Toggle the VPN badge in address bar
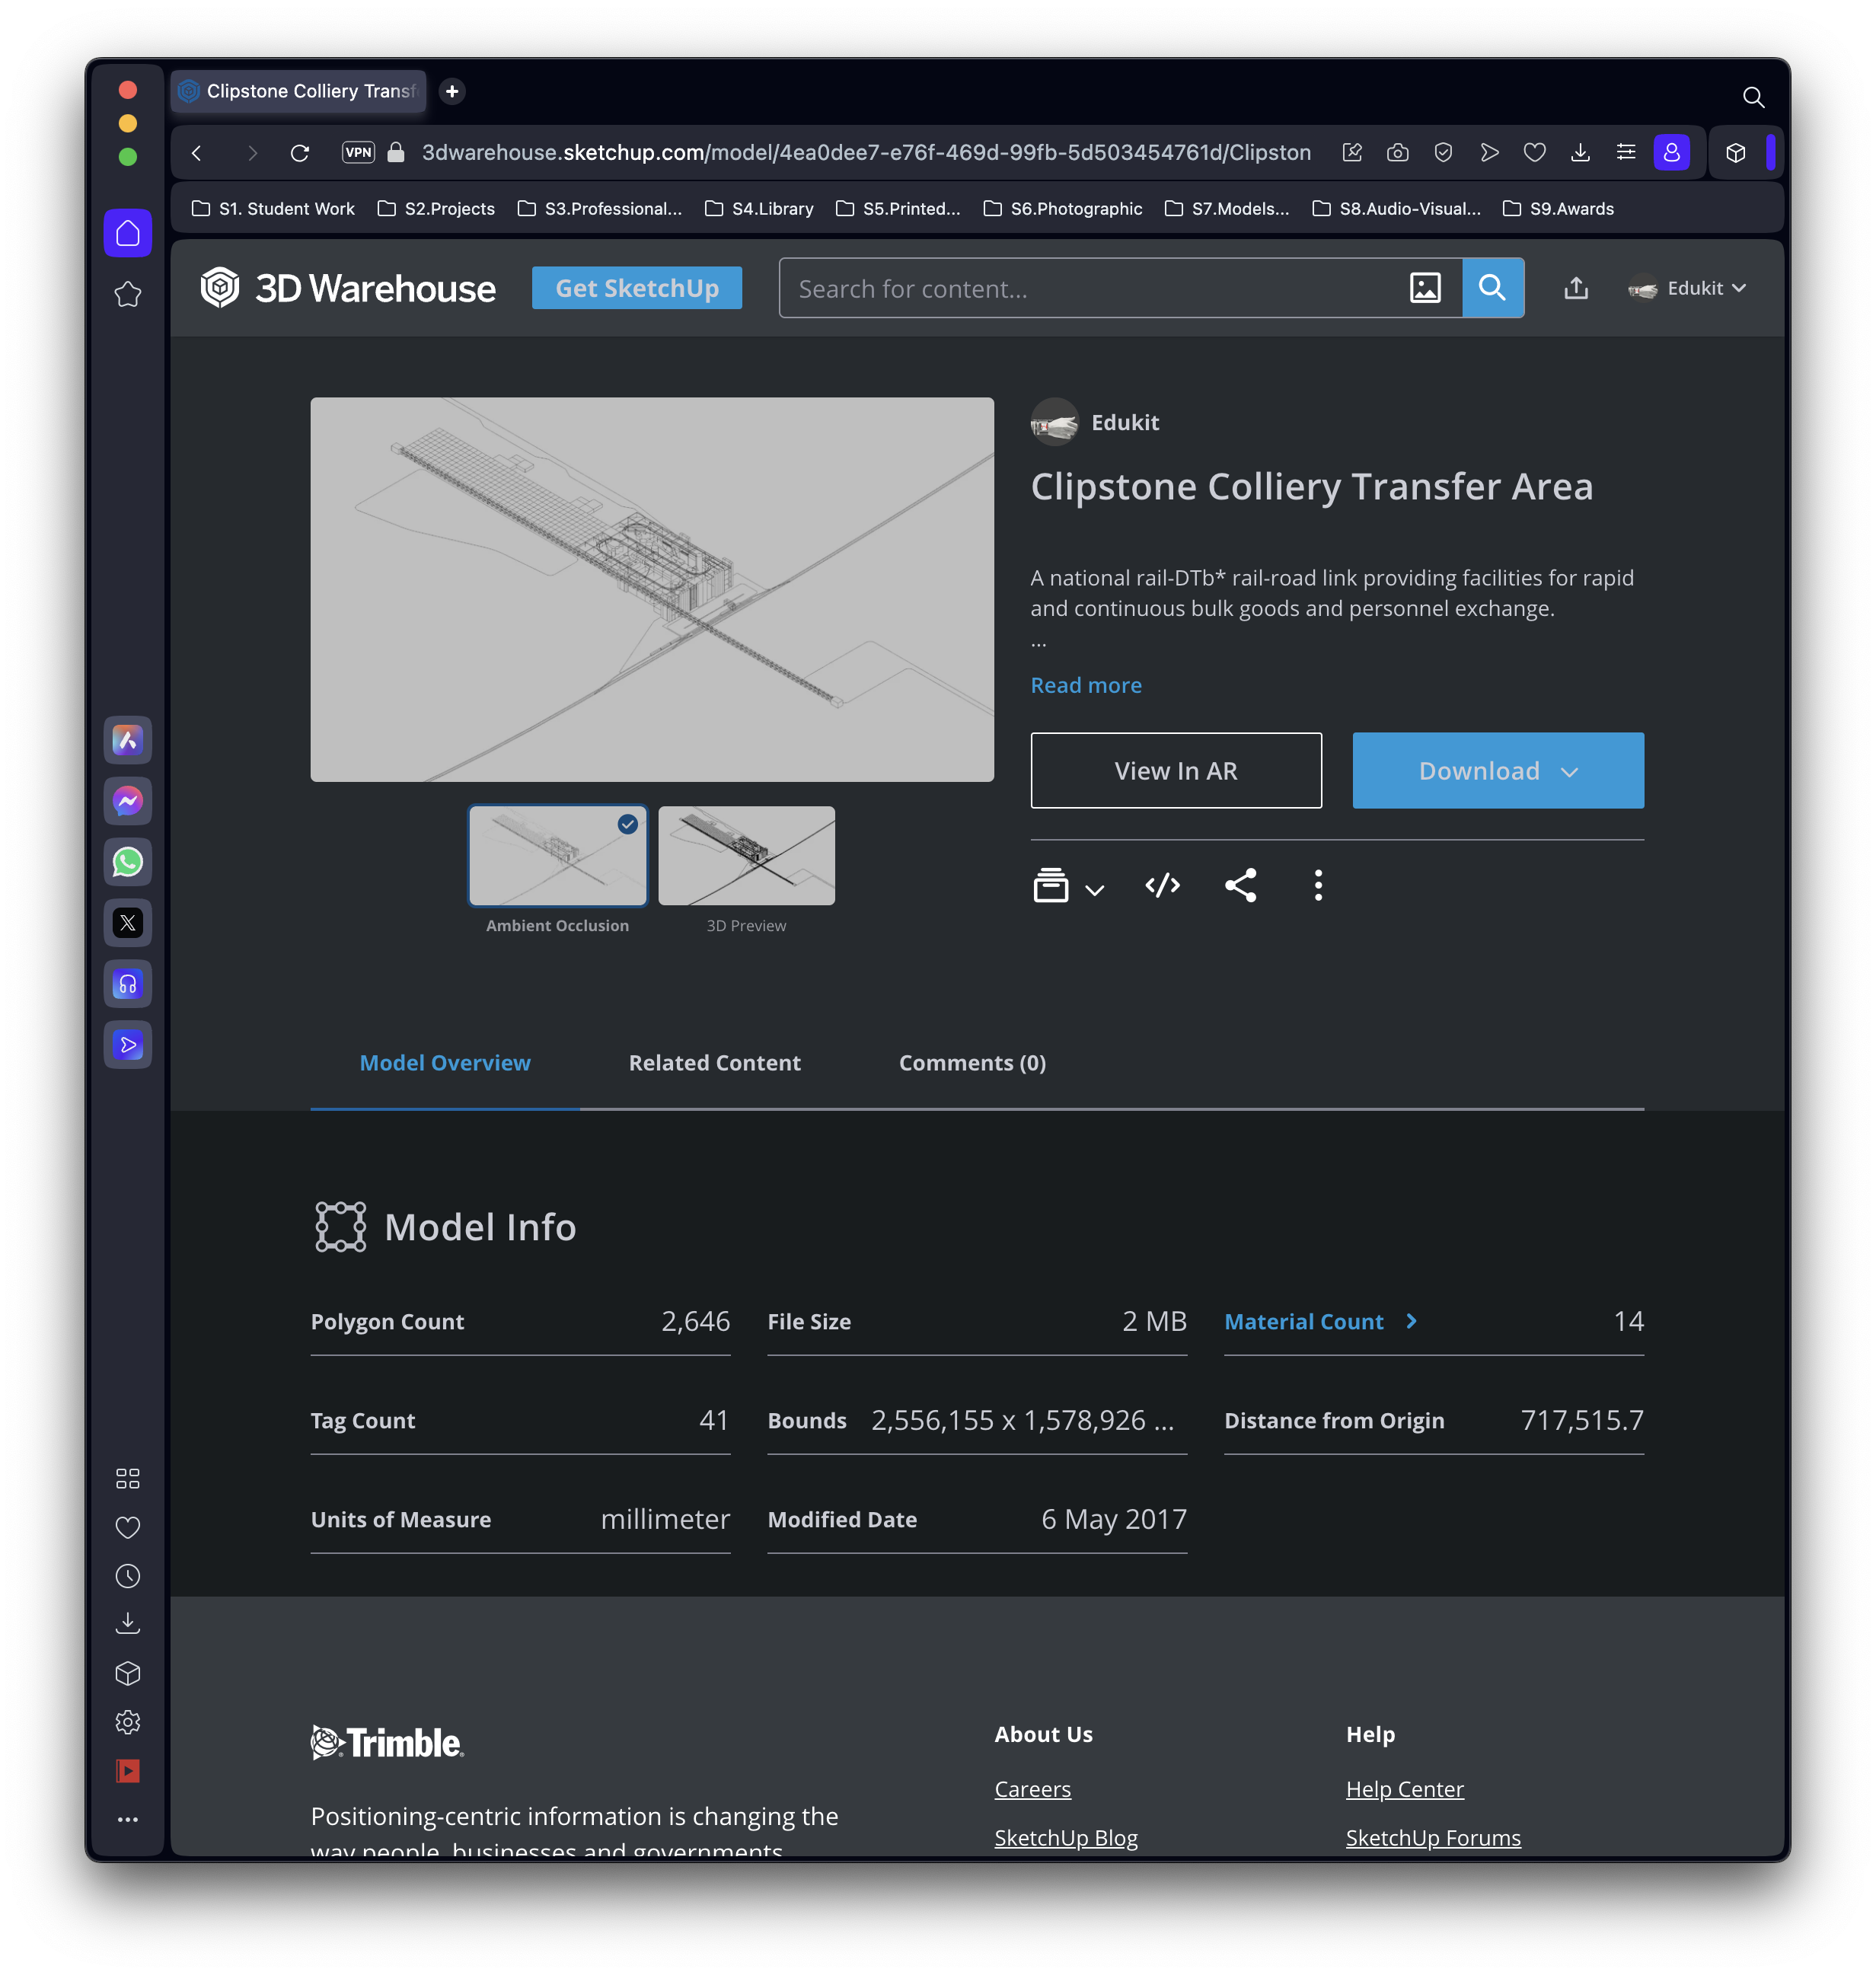The image size is (1876, 1975). point(358,152)
